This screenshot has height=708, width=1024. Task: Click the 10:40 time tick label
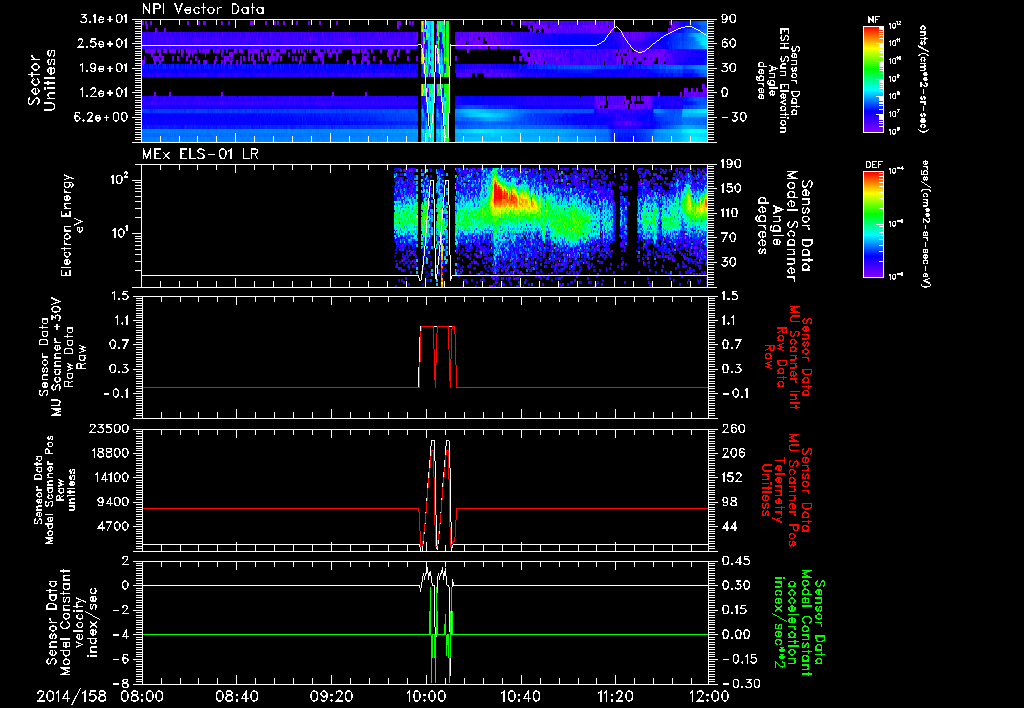[520, 696]
